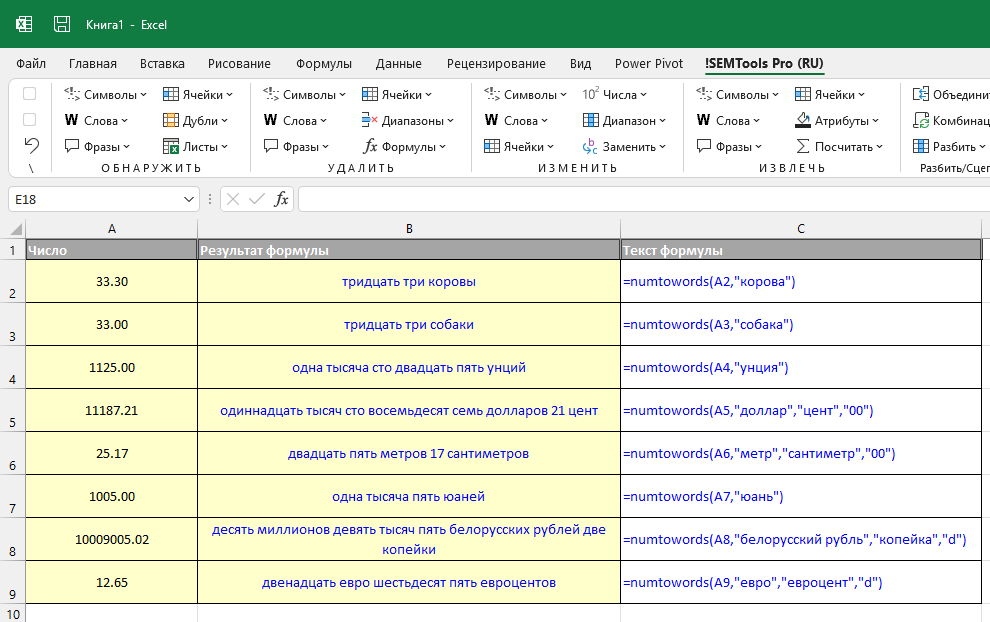Expand the Посчитать dropdown
Screen dimensions: 990x622
point(839,147)
